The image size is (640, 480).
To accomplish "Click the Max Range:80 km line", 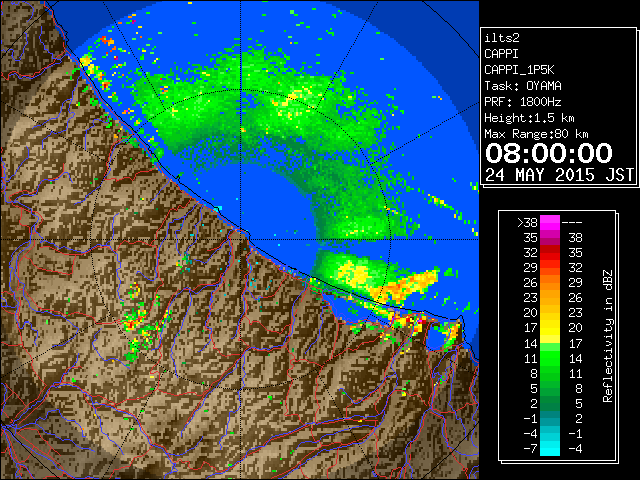I will pyautogui.click(x=536, y=134).
